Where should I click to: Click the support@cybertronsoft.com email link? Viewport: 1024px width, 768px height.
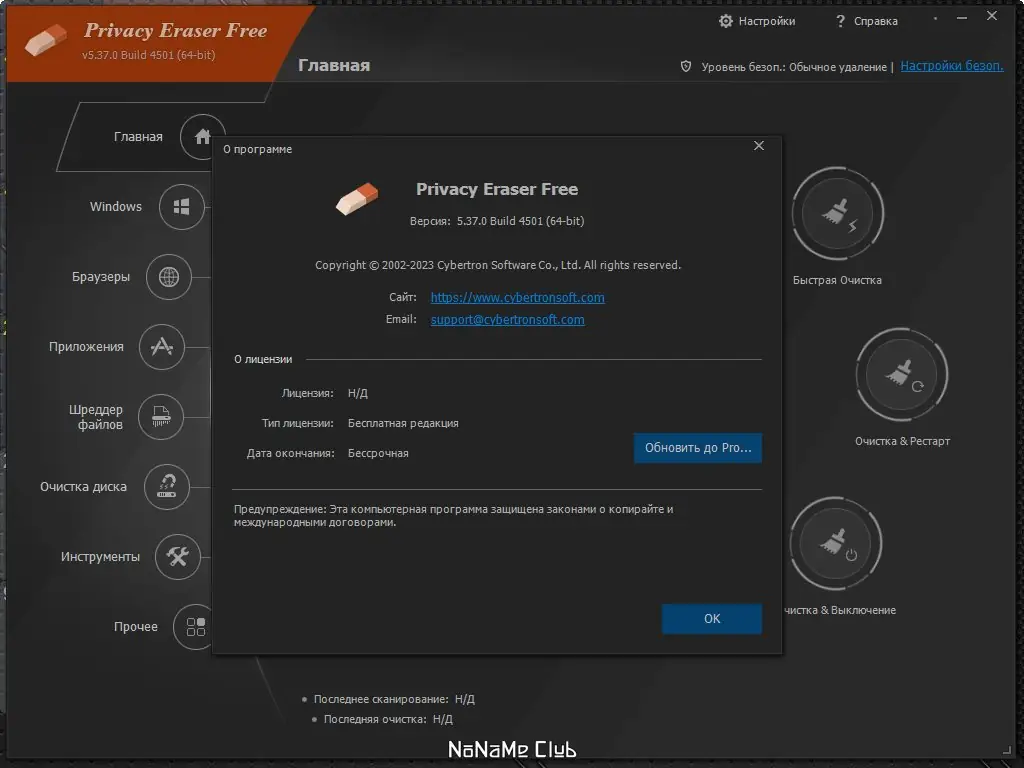[x=507, y=319]
